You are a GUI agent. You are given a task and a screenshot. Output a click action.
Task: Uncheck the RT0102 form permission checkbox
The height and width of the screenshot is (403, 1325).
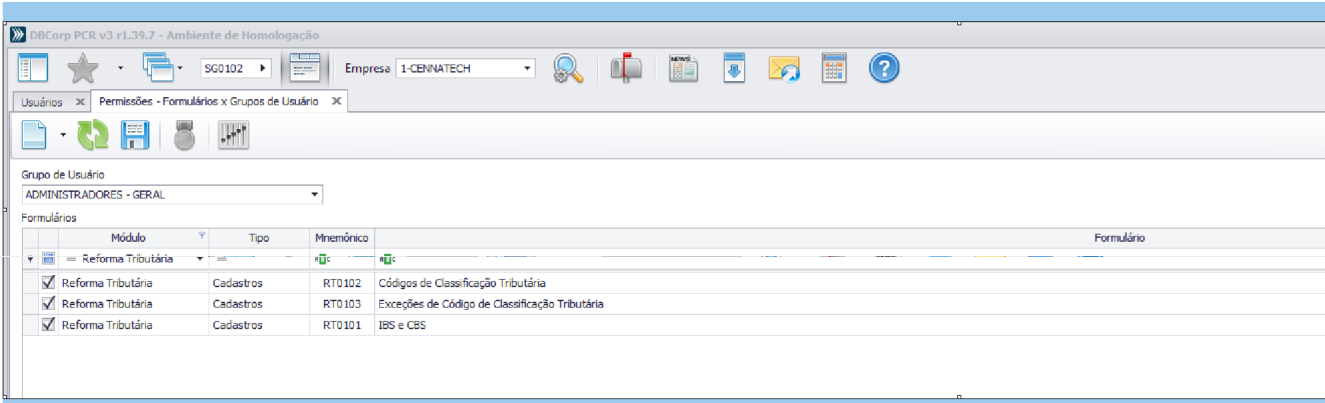[48, 283]
